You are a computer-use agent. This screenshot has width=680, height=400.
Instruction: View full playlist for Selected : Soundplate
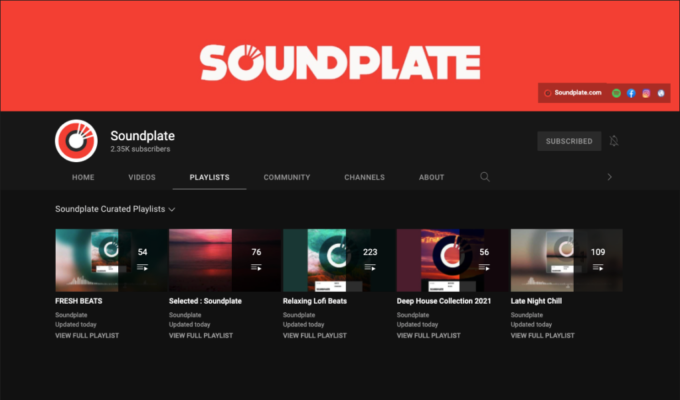point(201,336)
